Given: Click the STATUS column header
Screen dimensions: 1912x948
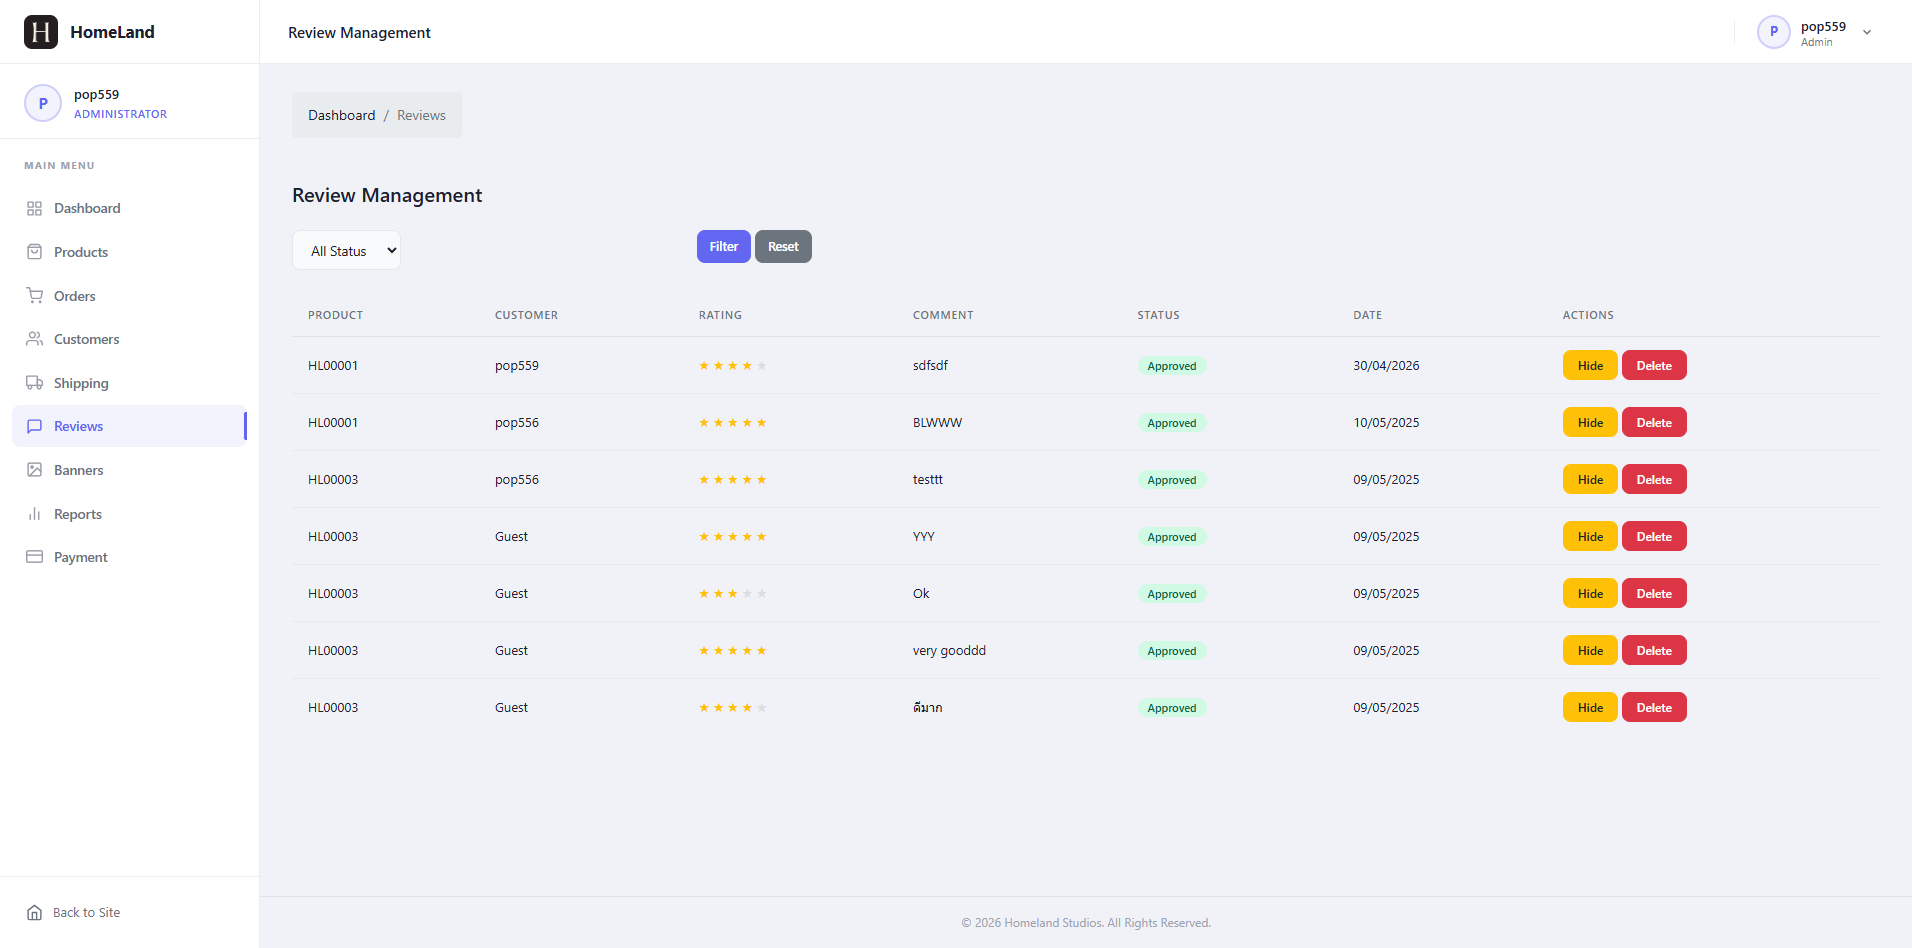Looking at the screenshot, I should click(1158, 315).
